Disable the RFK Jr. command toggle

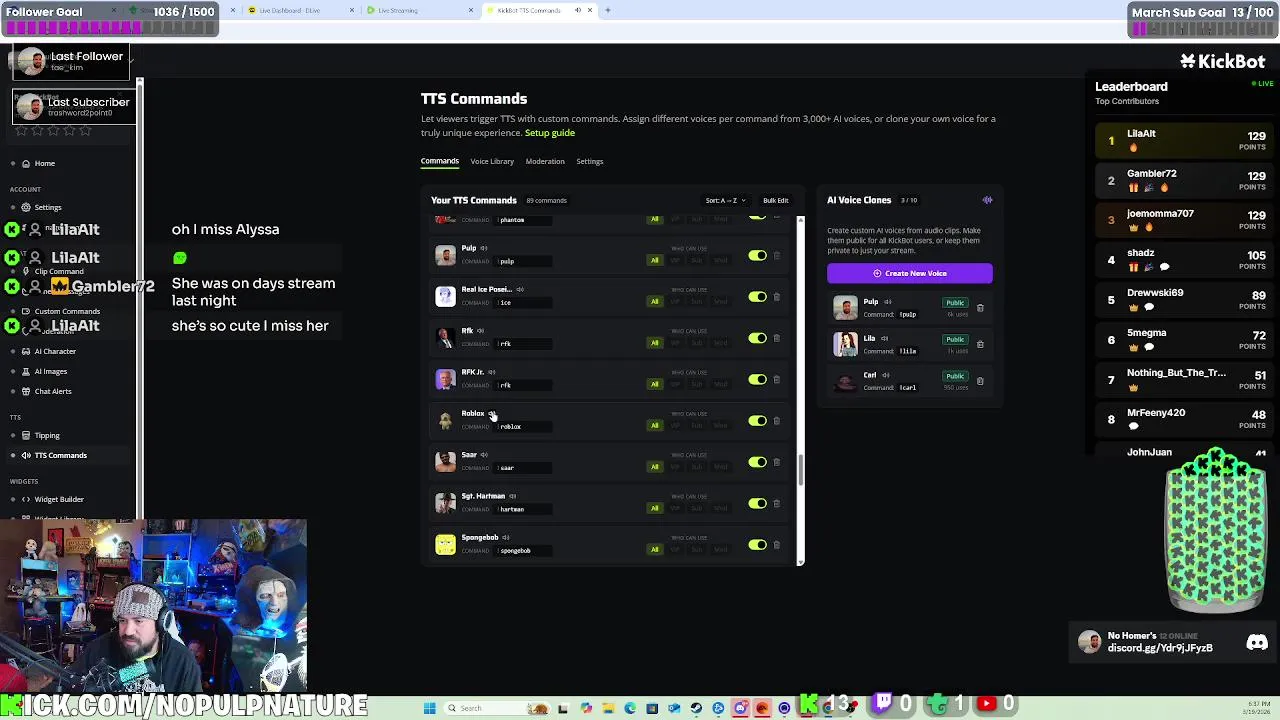point(757,380)
